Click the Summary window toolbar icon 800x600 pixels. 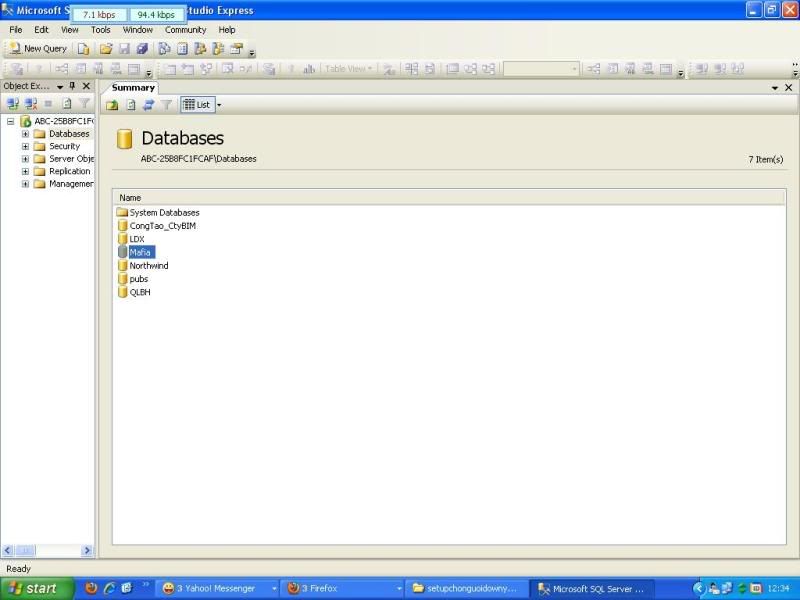pyautogui.click(x=182, y=49)
